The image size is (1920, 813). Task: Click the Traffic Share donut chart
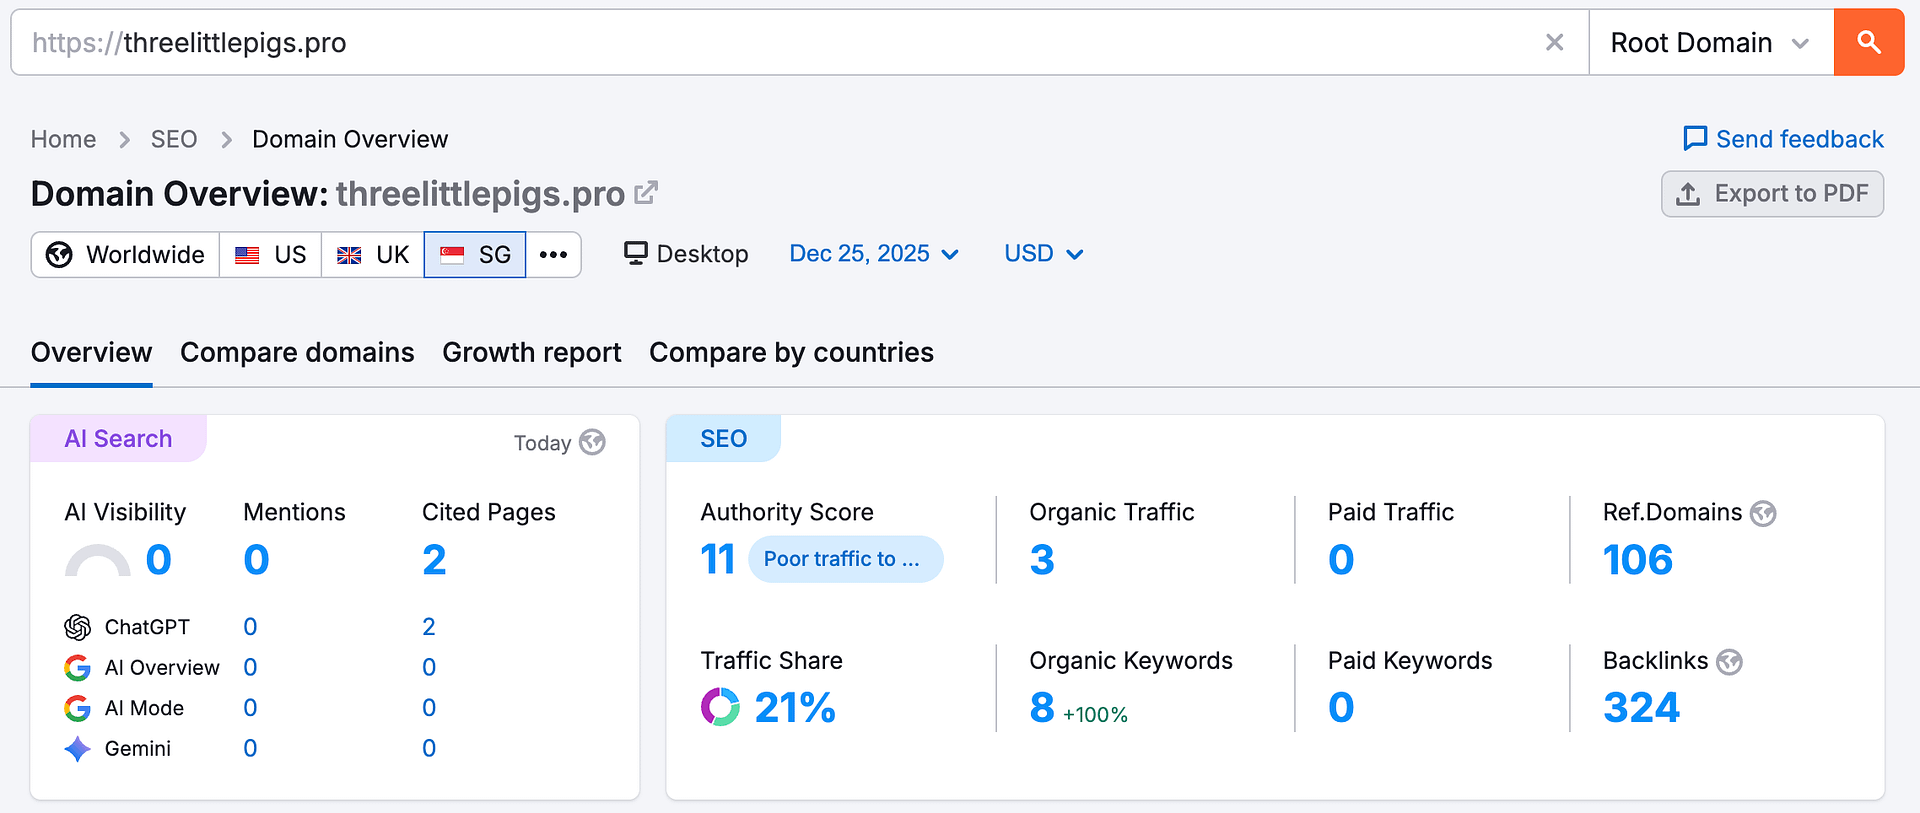720,707
